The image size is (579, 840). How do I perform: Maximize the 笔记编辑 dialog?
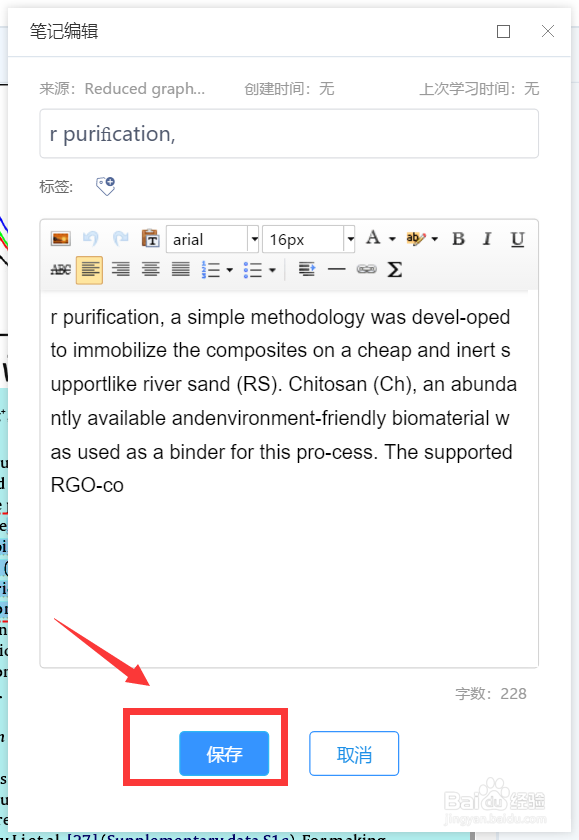click(x=503, y=32)
